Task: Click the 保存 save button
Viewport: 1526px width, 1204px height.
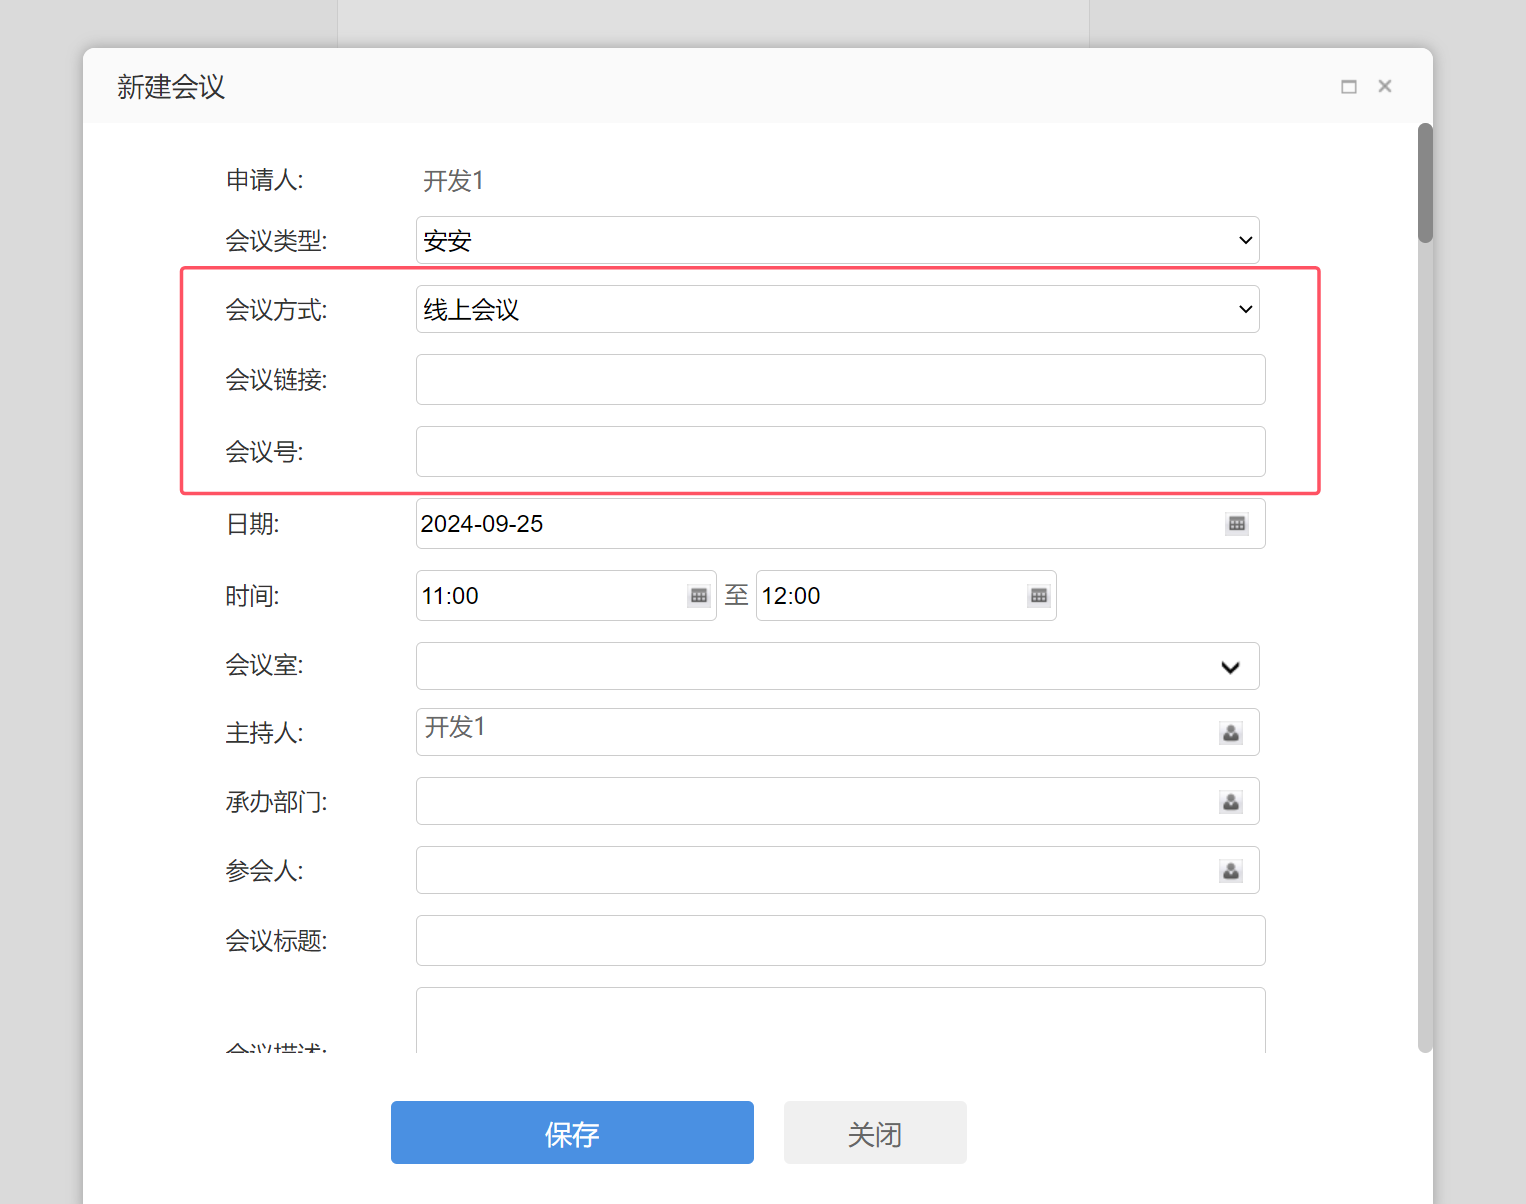Action: (572, 1132)
